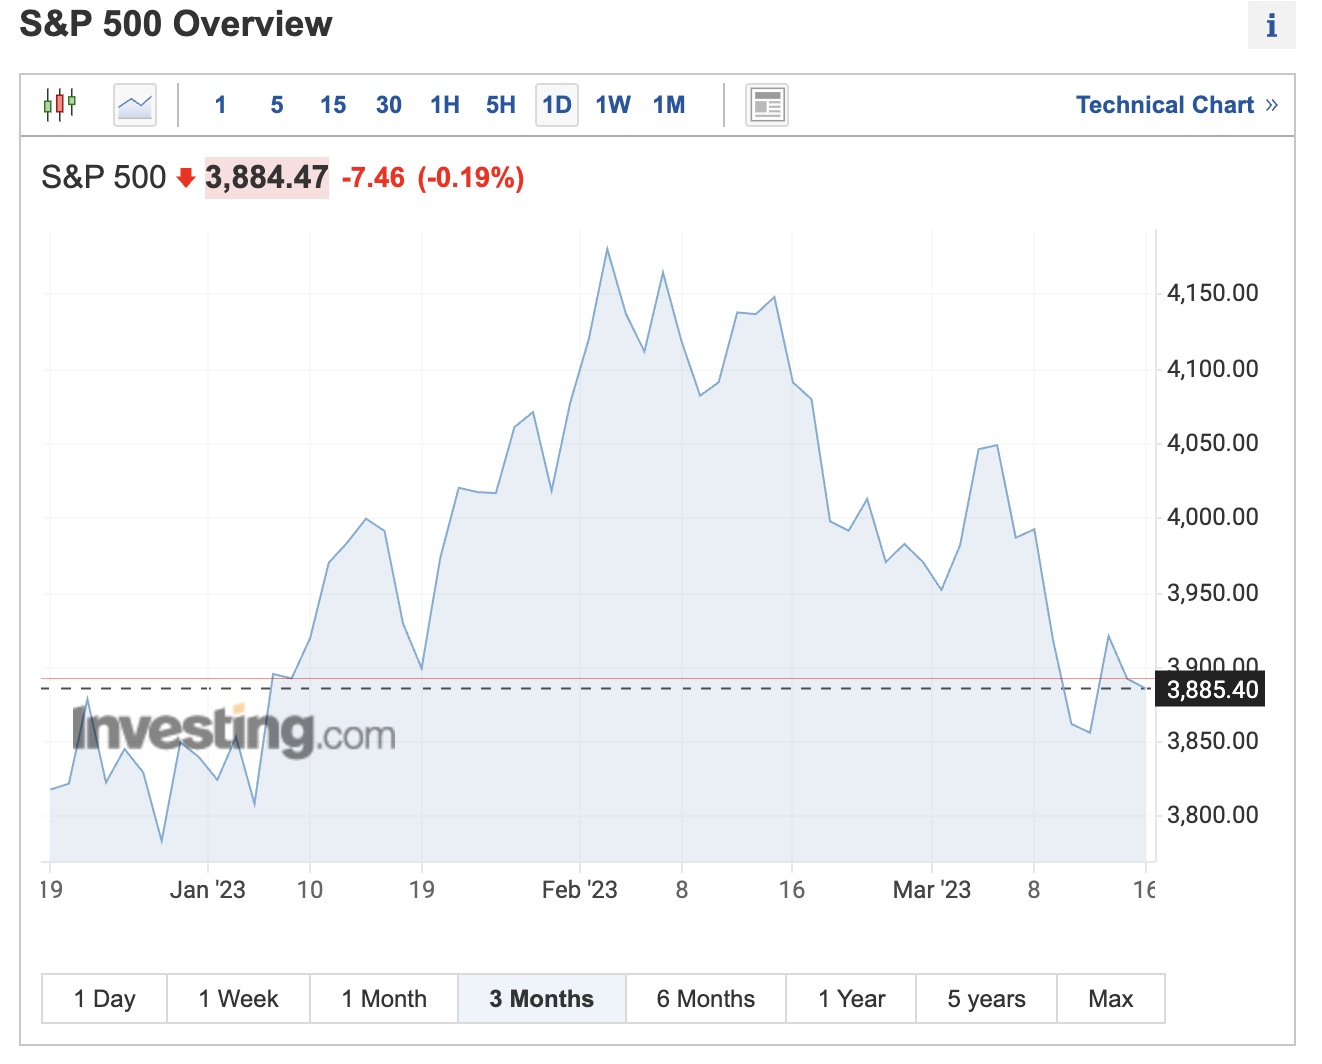Show the 1 Week range

[238, 998]
